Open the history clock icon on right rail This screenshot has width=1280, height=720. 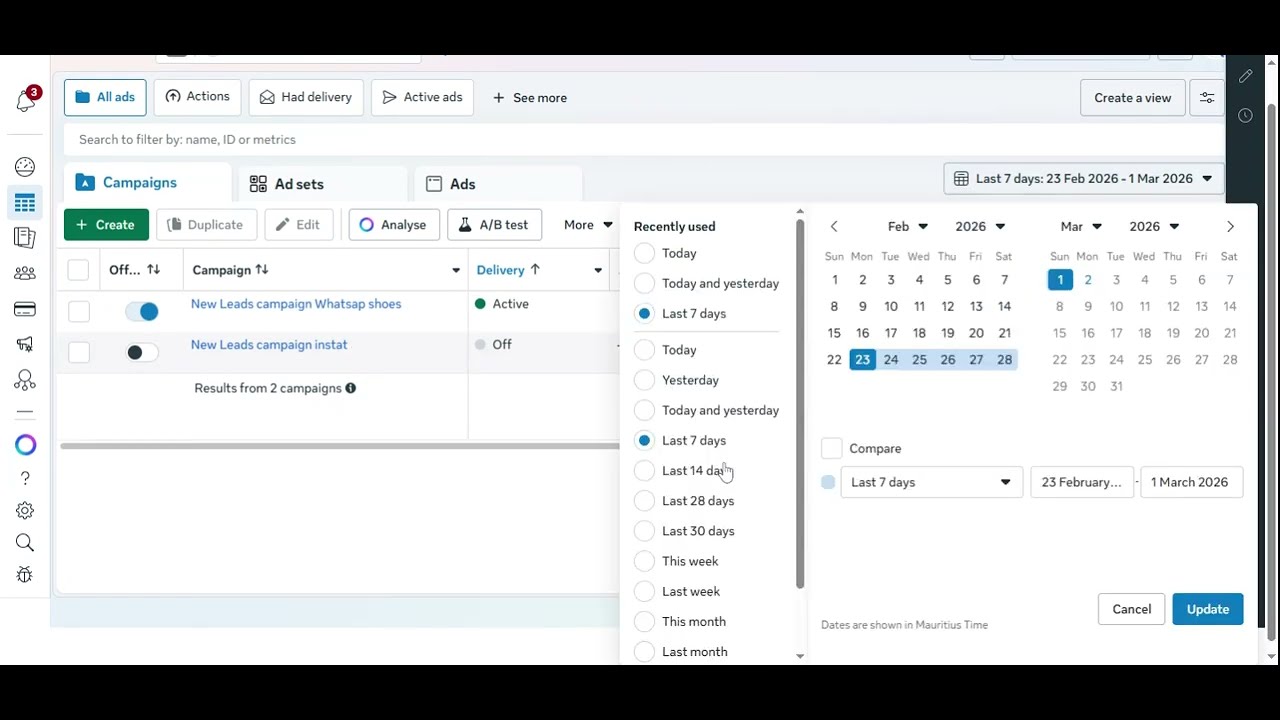1245,116
